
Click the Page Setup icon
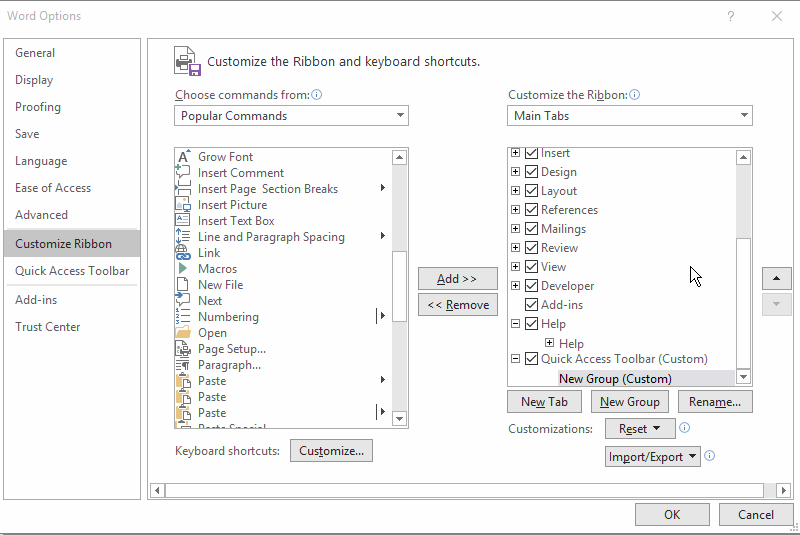(183, 349)
